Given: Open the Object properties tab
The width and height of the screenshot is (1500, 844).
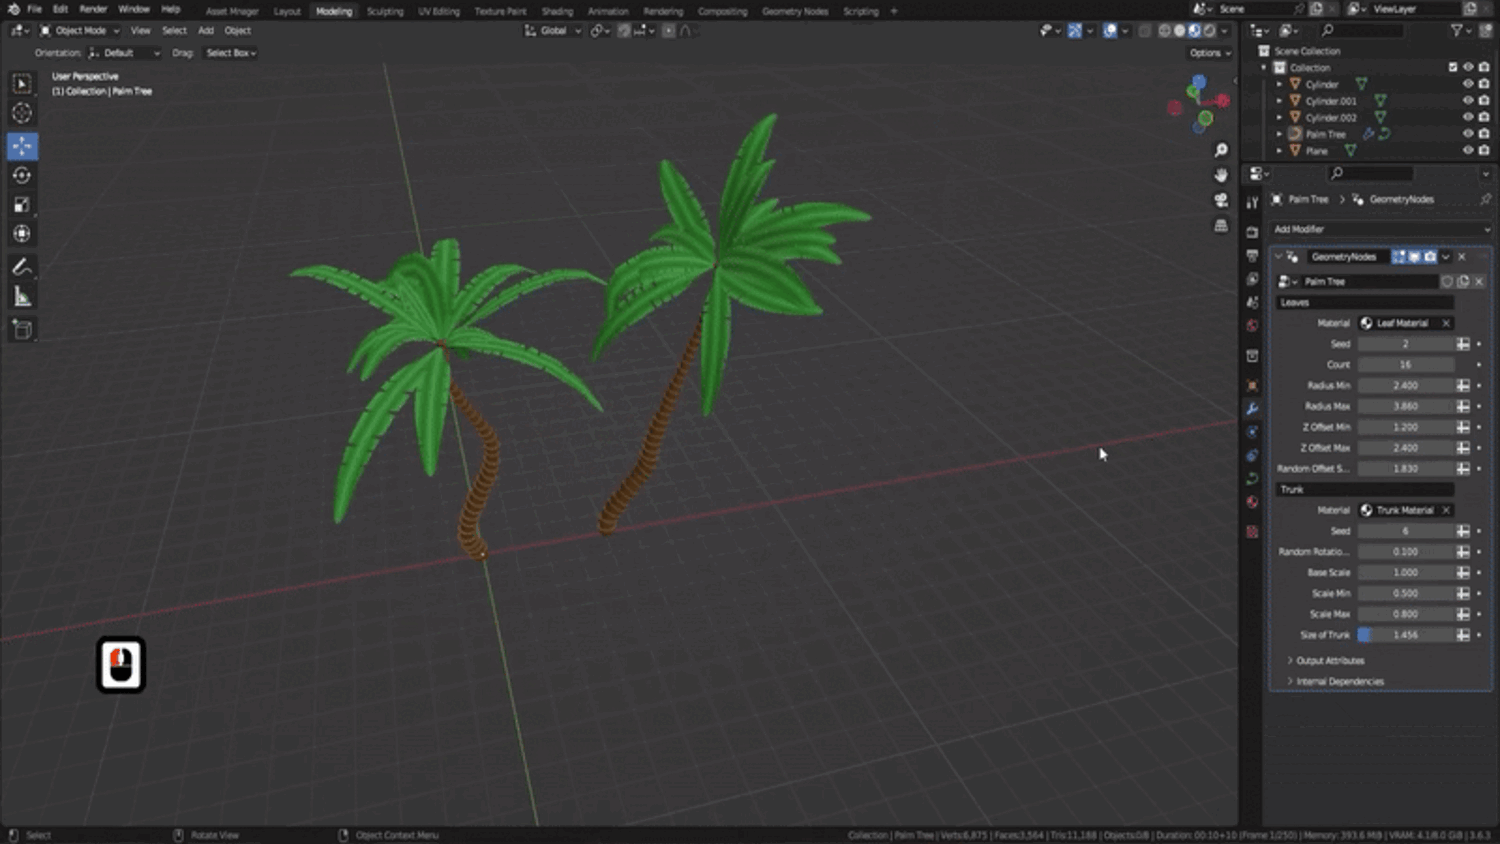Looking at the screenshot, I should click(1252, 386).
